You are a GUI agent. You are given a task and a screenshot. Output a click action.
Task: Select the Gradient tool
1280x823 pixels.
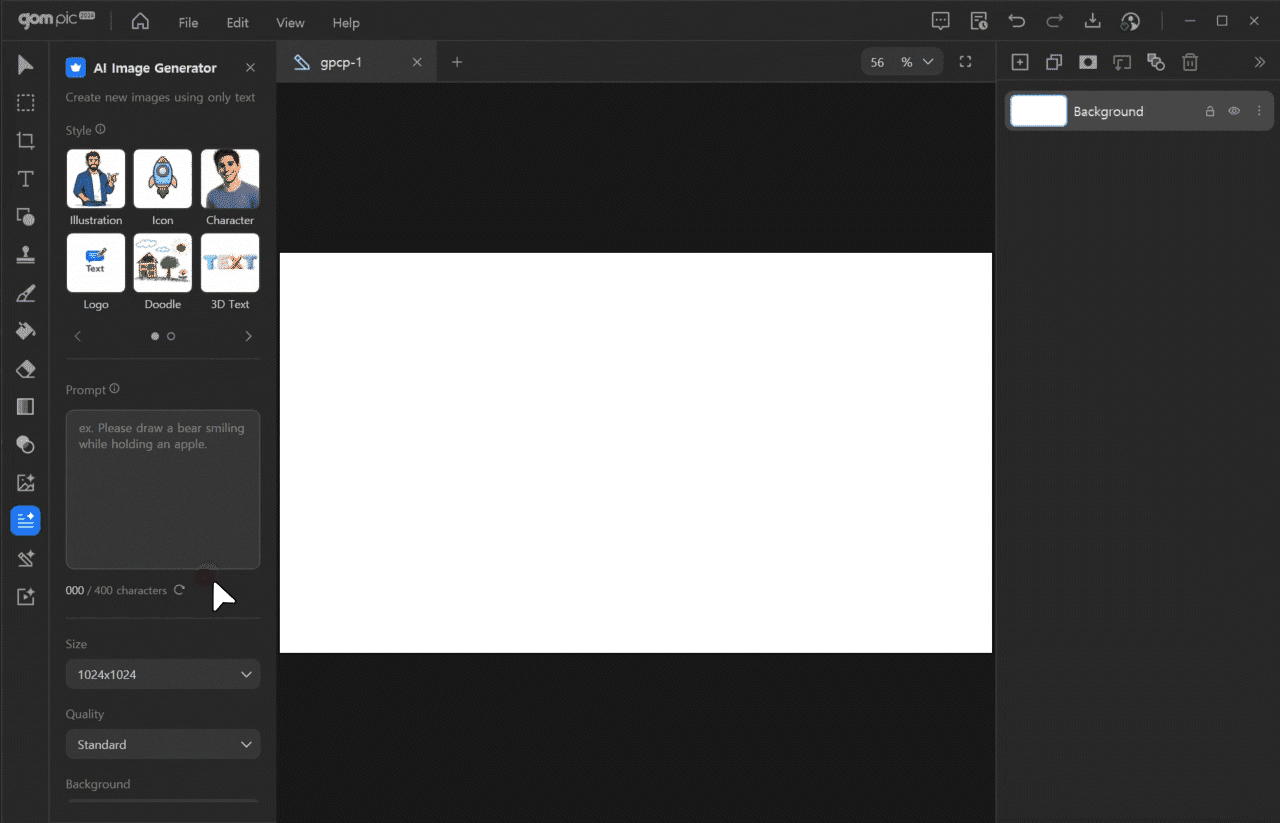tap(25, 407)
